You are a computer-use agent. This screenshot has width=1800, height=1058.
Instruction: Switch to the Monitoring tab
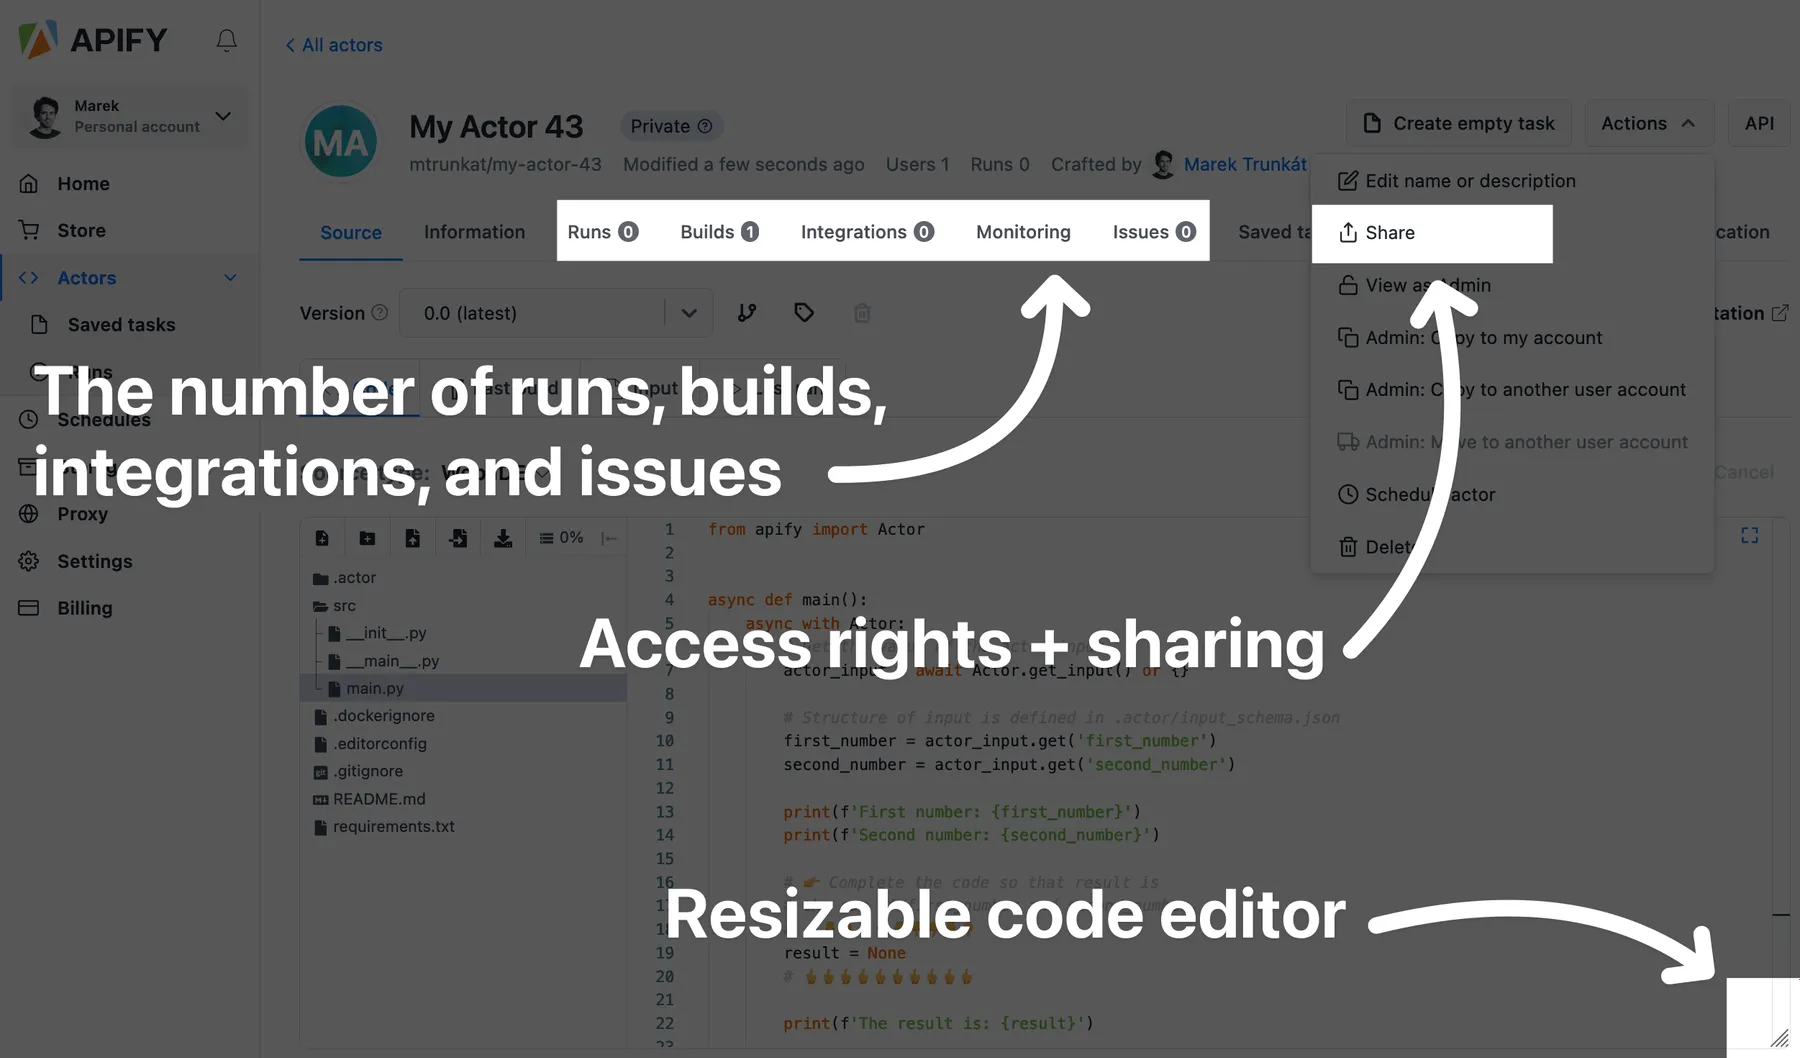point(1023,232)
